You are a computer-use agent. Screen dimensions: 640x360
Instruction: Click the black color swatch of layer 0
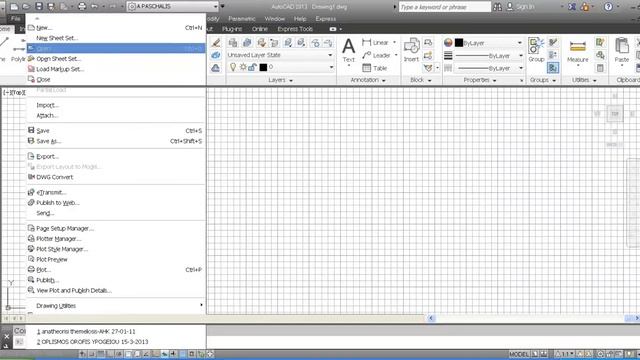coord(263,67)
